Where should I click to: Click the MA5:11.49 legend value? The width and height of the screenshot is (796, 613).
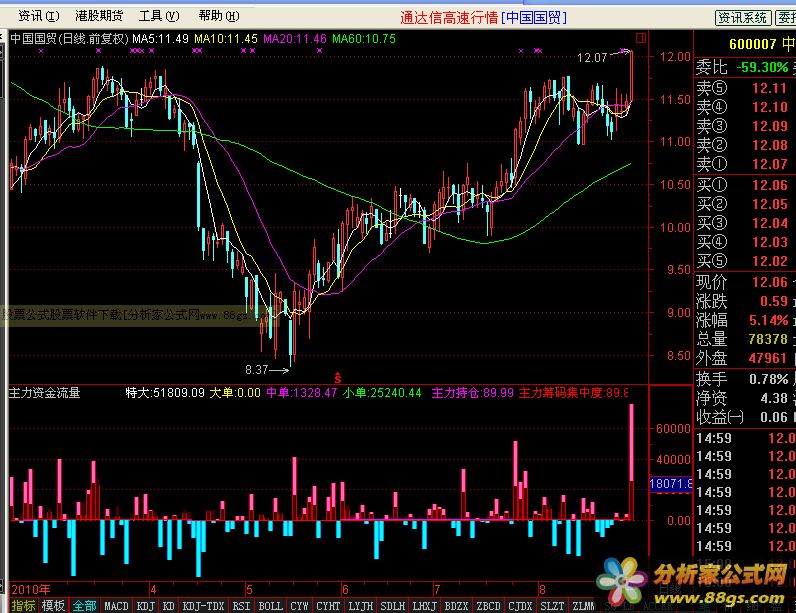tap(160, 39)
